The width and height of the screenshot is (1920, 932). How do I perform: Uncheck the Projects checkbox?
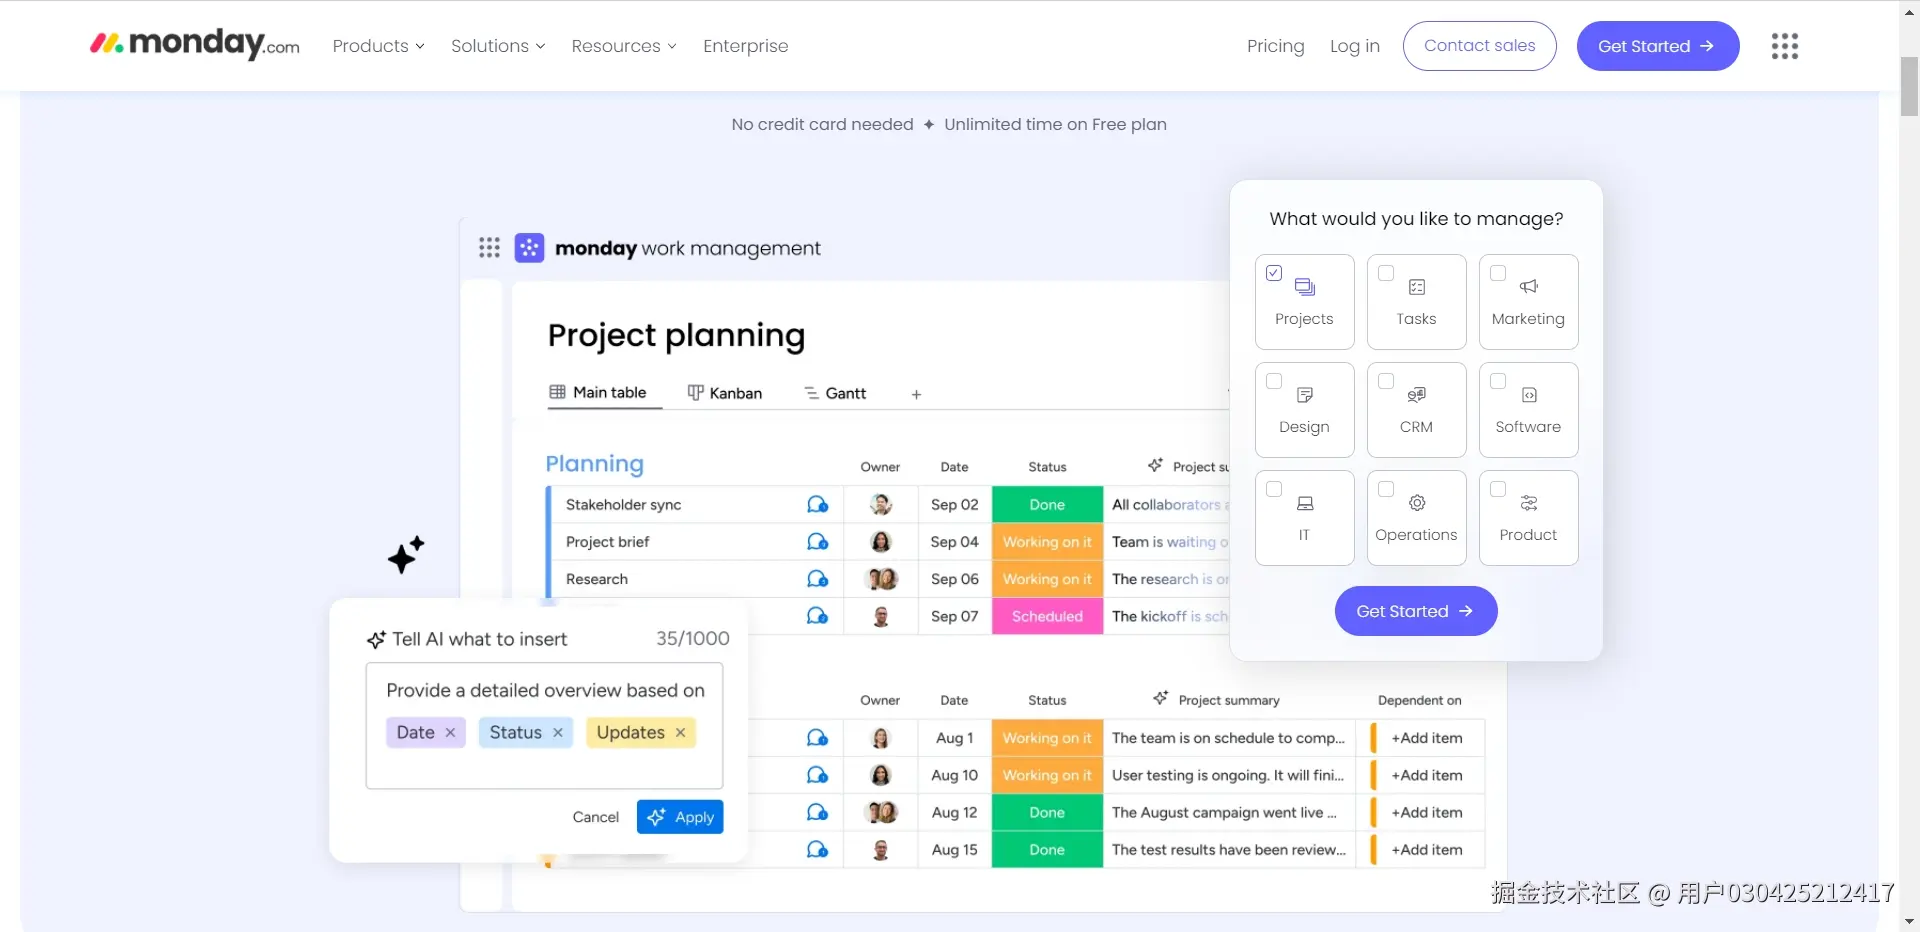1274,273
